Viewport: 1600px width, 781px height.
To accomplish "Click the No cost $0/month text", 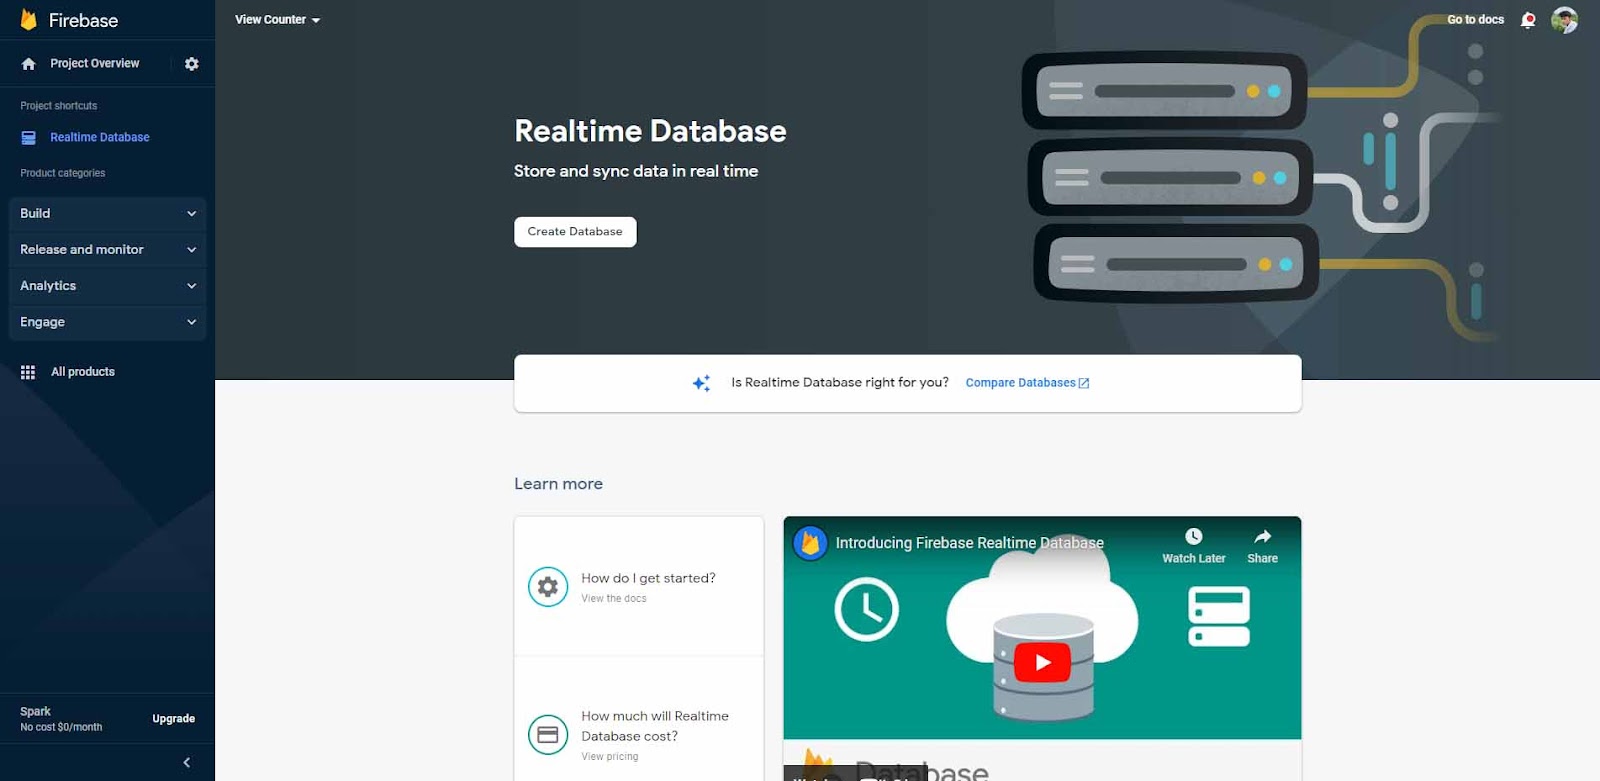I will click(x=61, y=728).
